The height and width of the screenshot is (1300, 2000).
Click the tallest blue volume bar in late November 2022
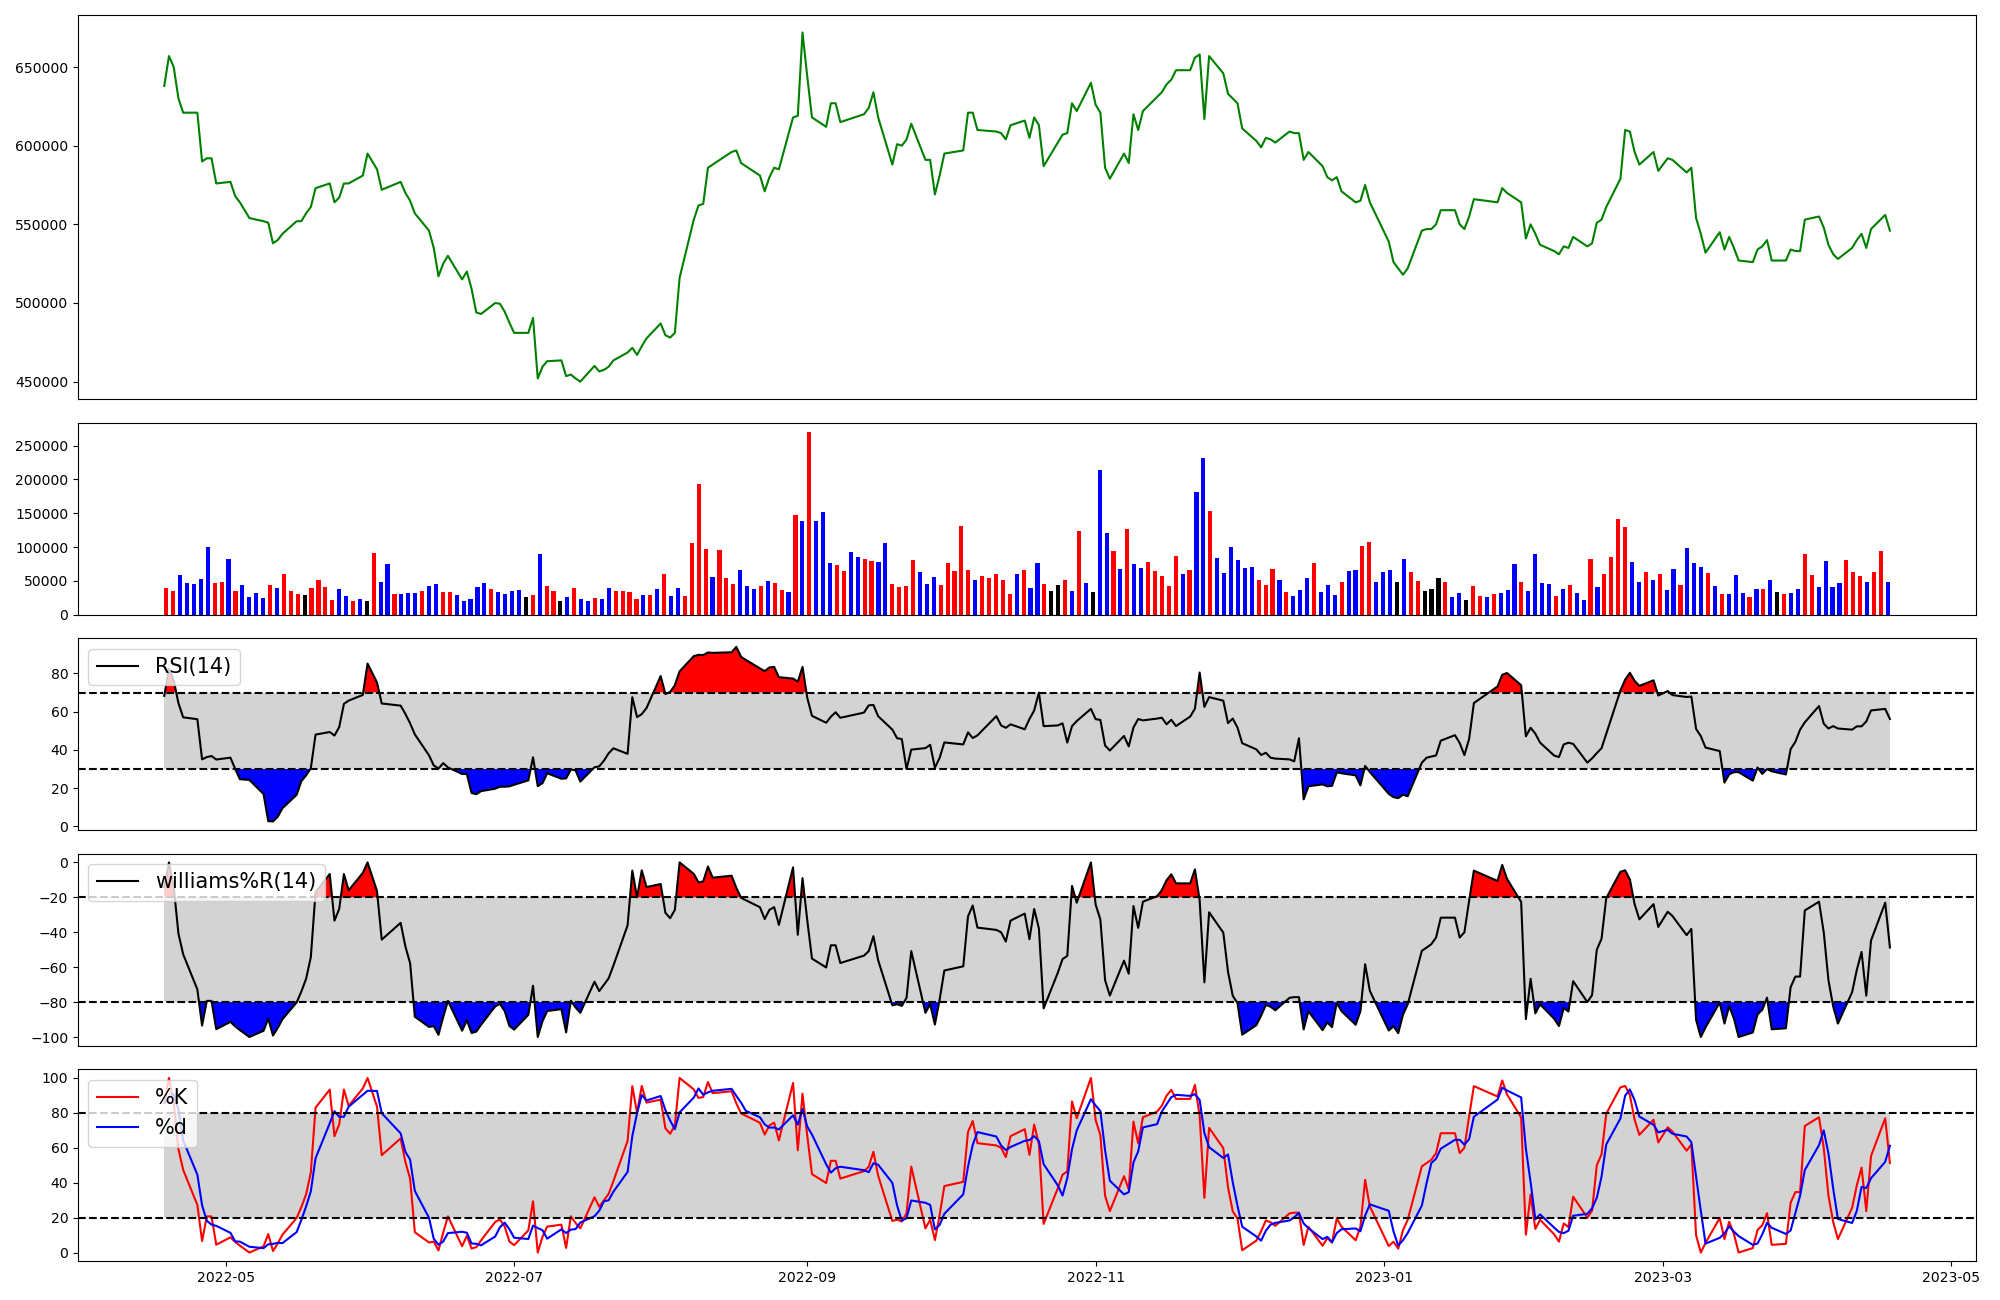[1203, 535]
